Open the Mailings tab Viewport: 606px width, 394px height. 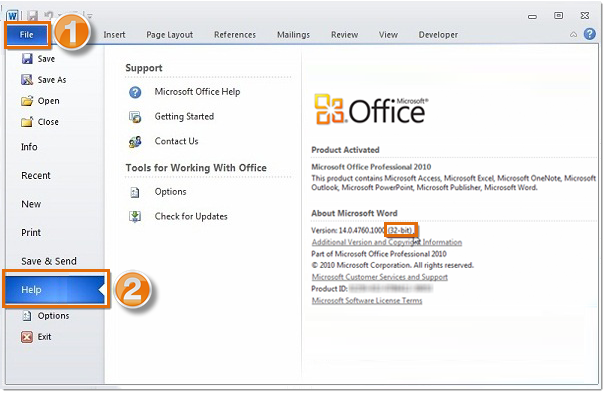pos(293,35)
